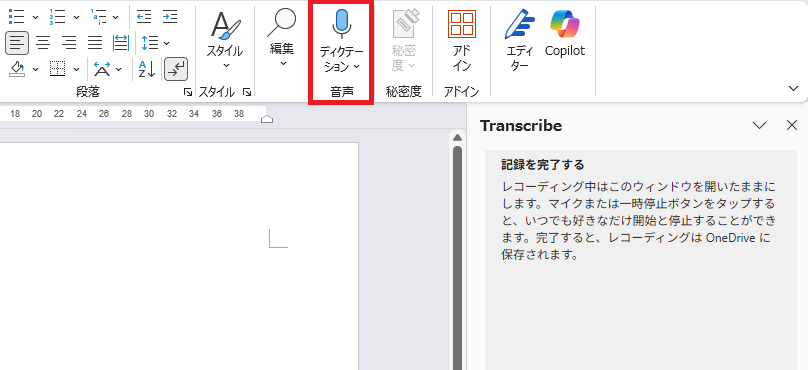
Task: Click the ディクテーション microphone icon
Action: coord(341,24)
